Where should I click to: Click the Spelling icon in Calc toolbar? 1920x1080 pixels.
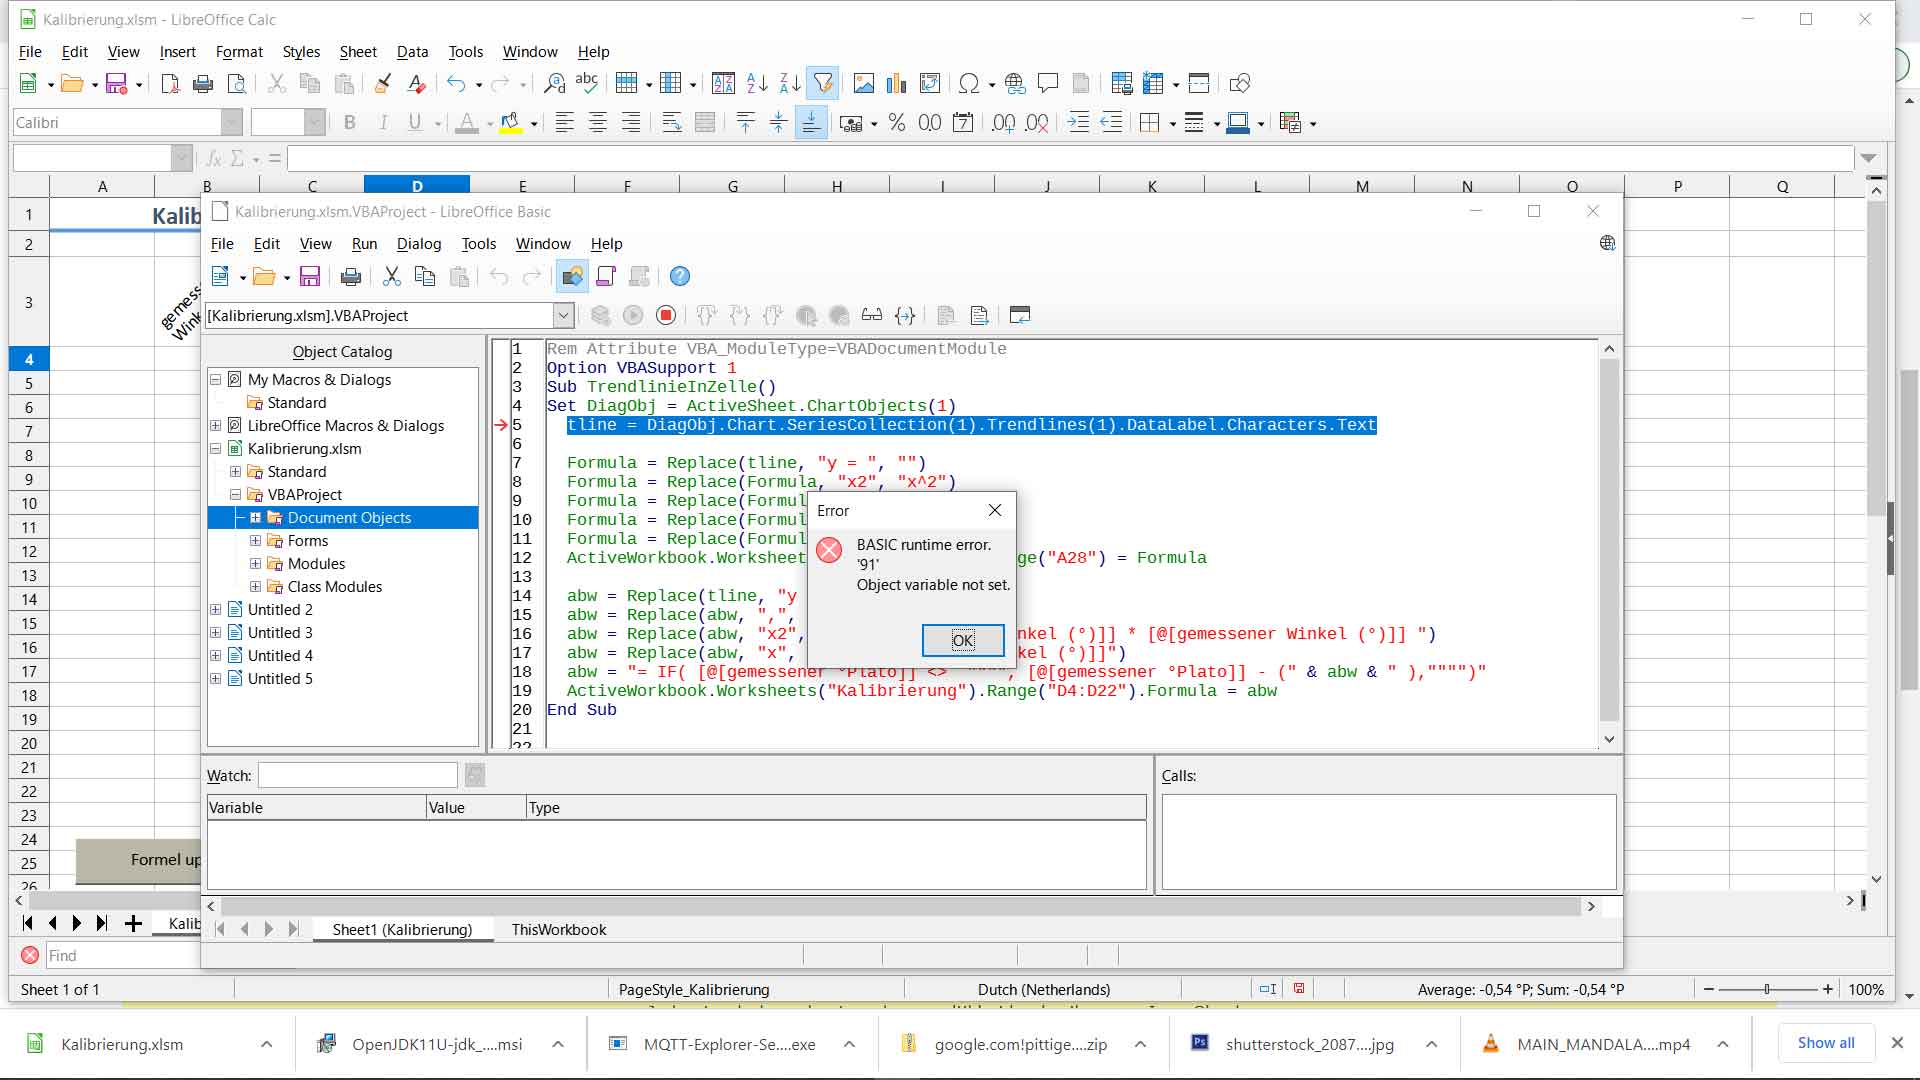587,84
